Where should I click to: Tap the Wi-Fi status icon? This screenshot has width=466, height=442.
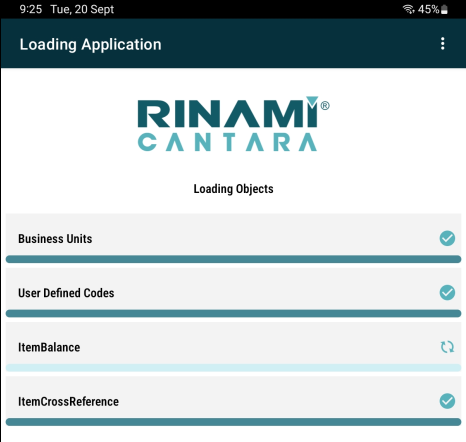tap(409, 9)
